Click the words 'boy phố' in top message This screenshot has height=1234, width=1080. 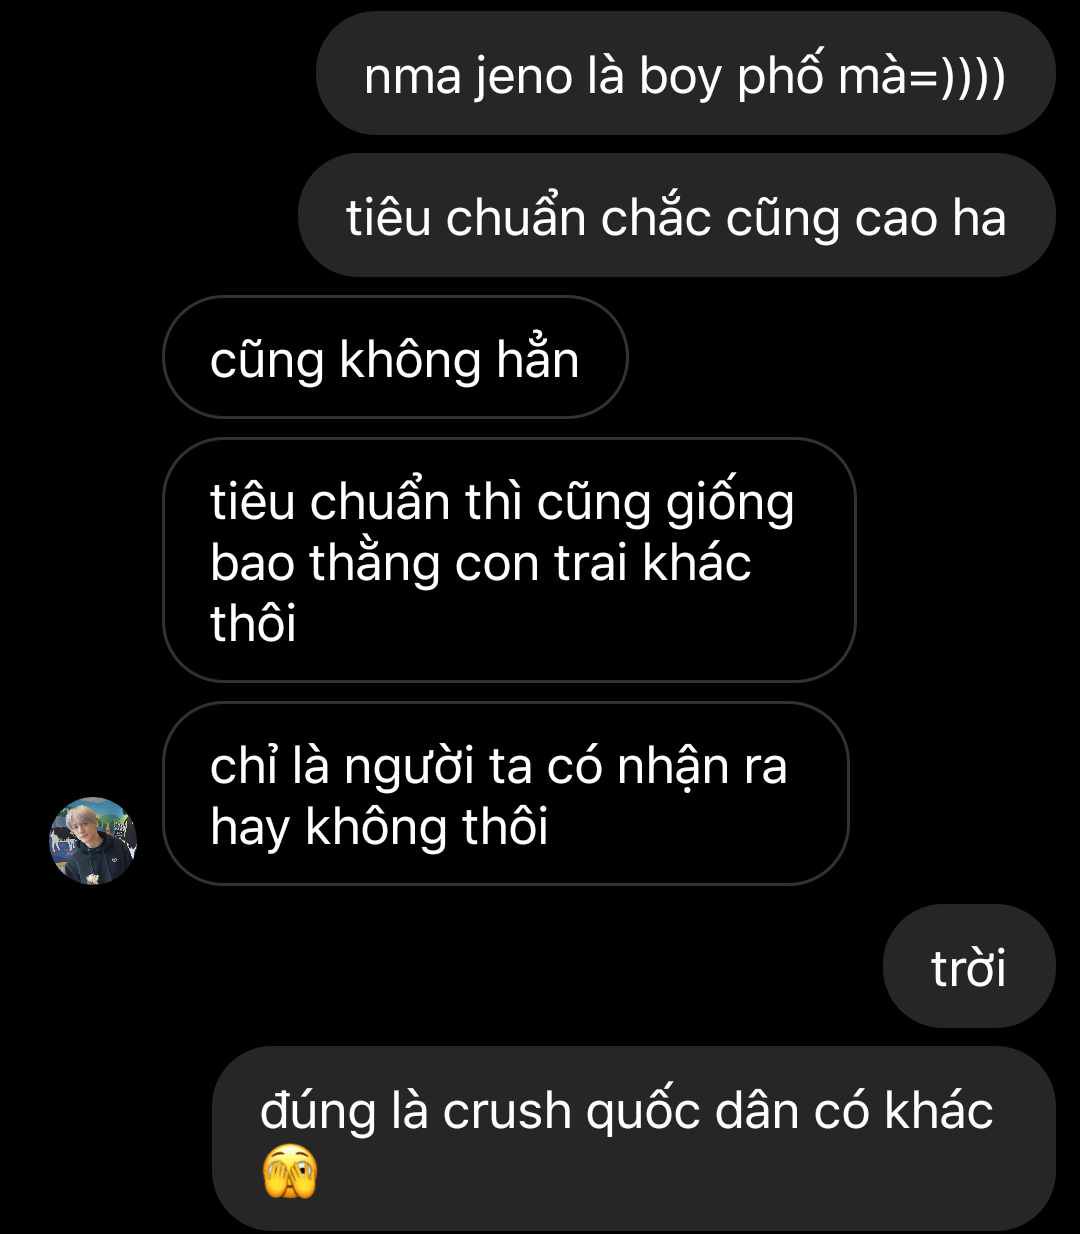pos(731,78)
